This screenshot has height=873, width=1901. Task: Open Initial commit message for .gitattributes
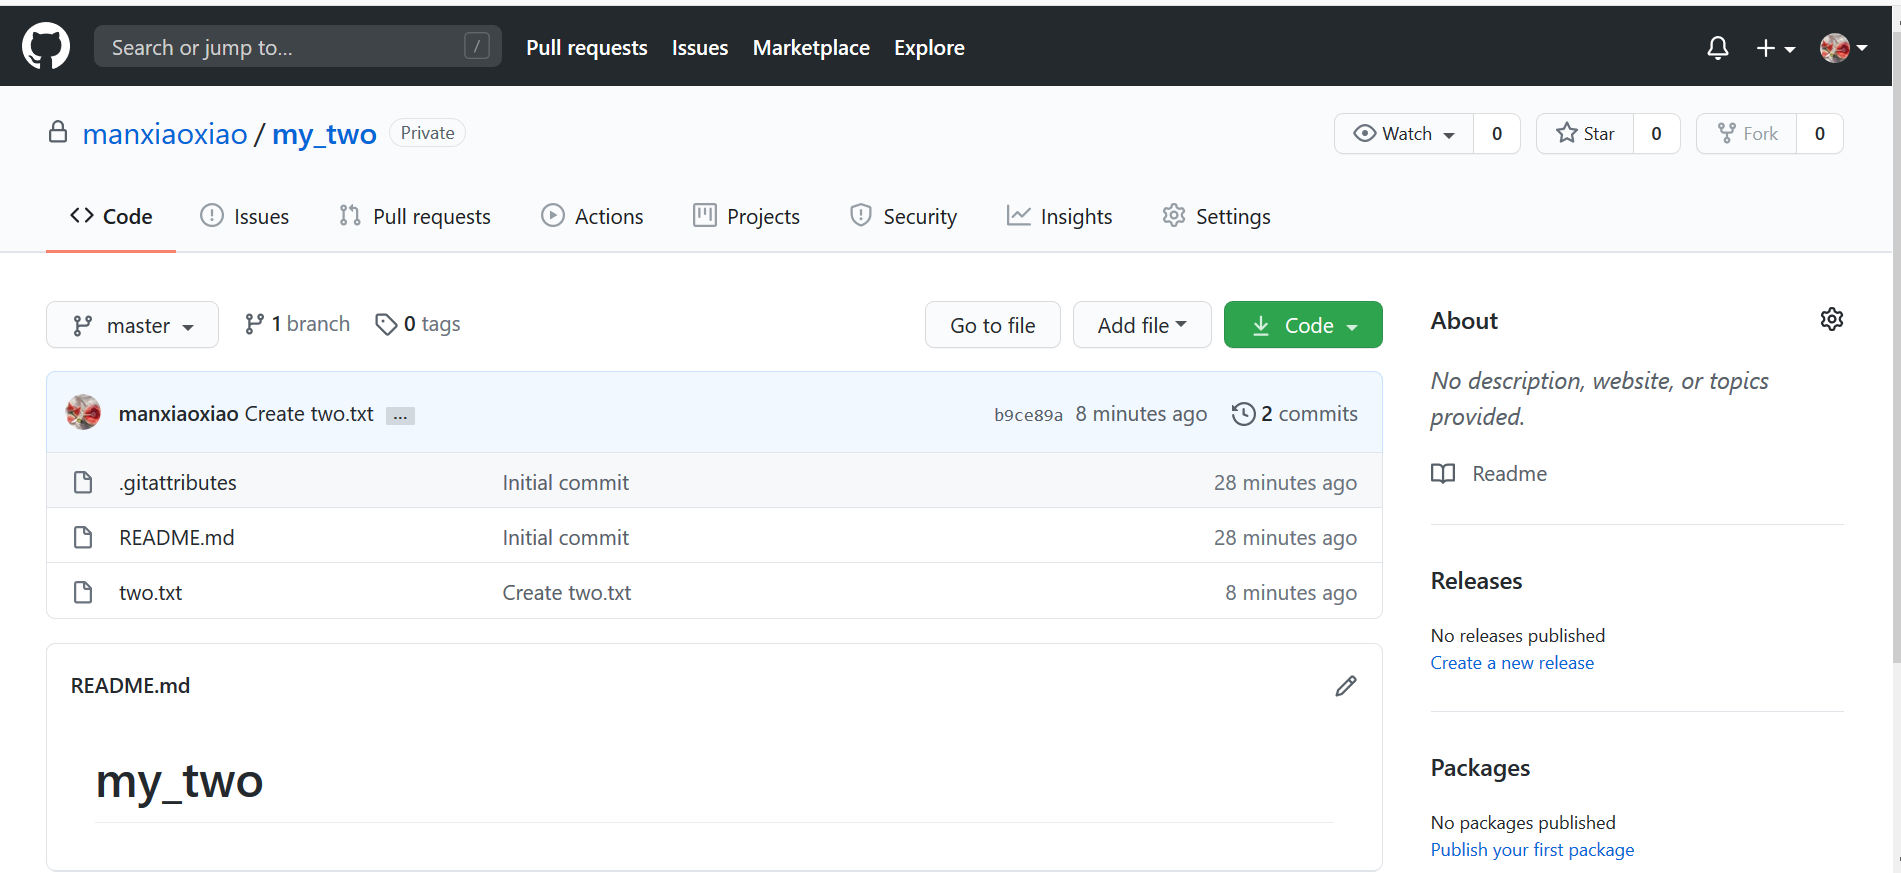pyautogui.click(x=566, y=483)
